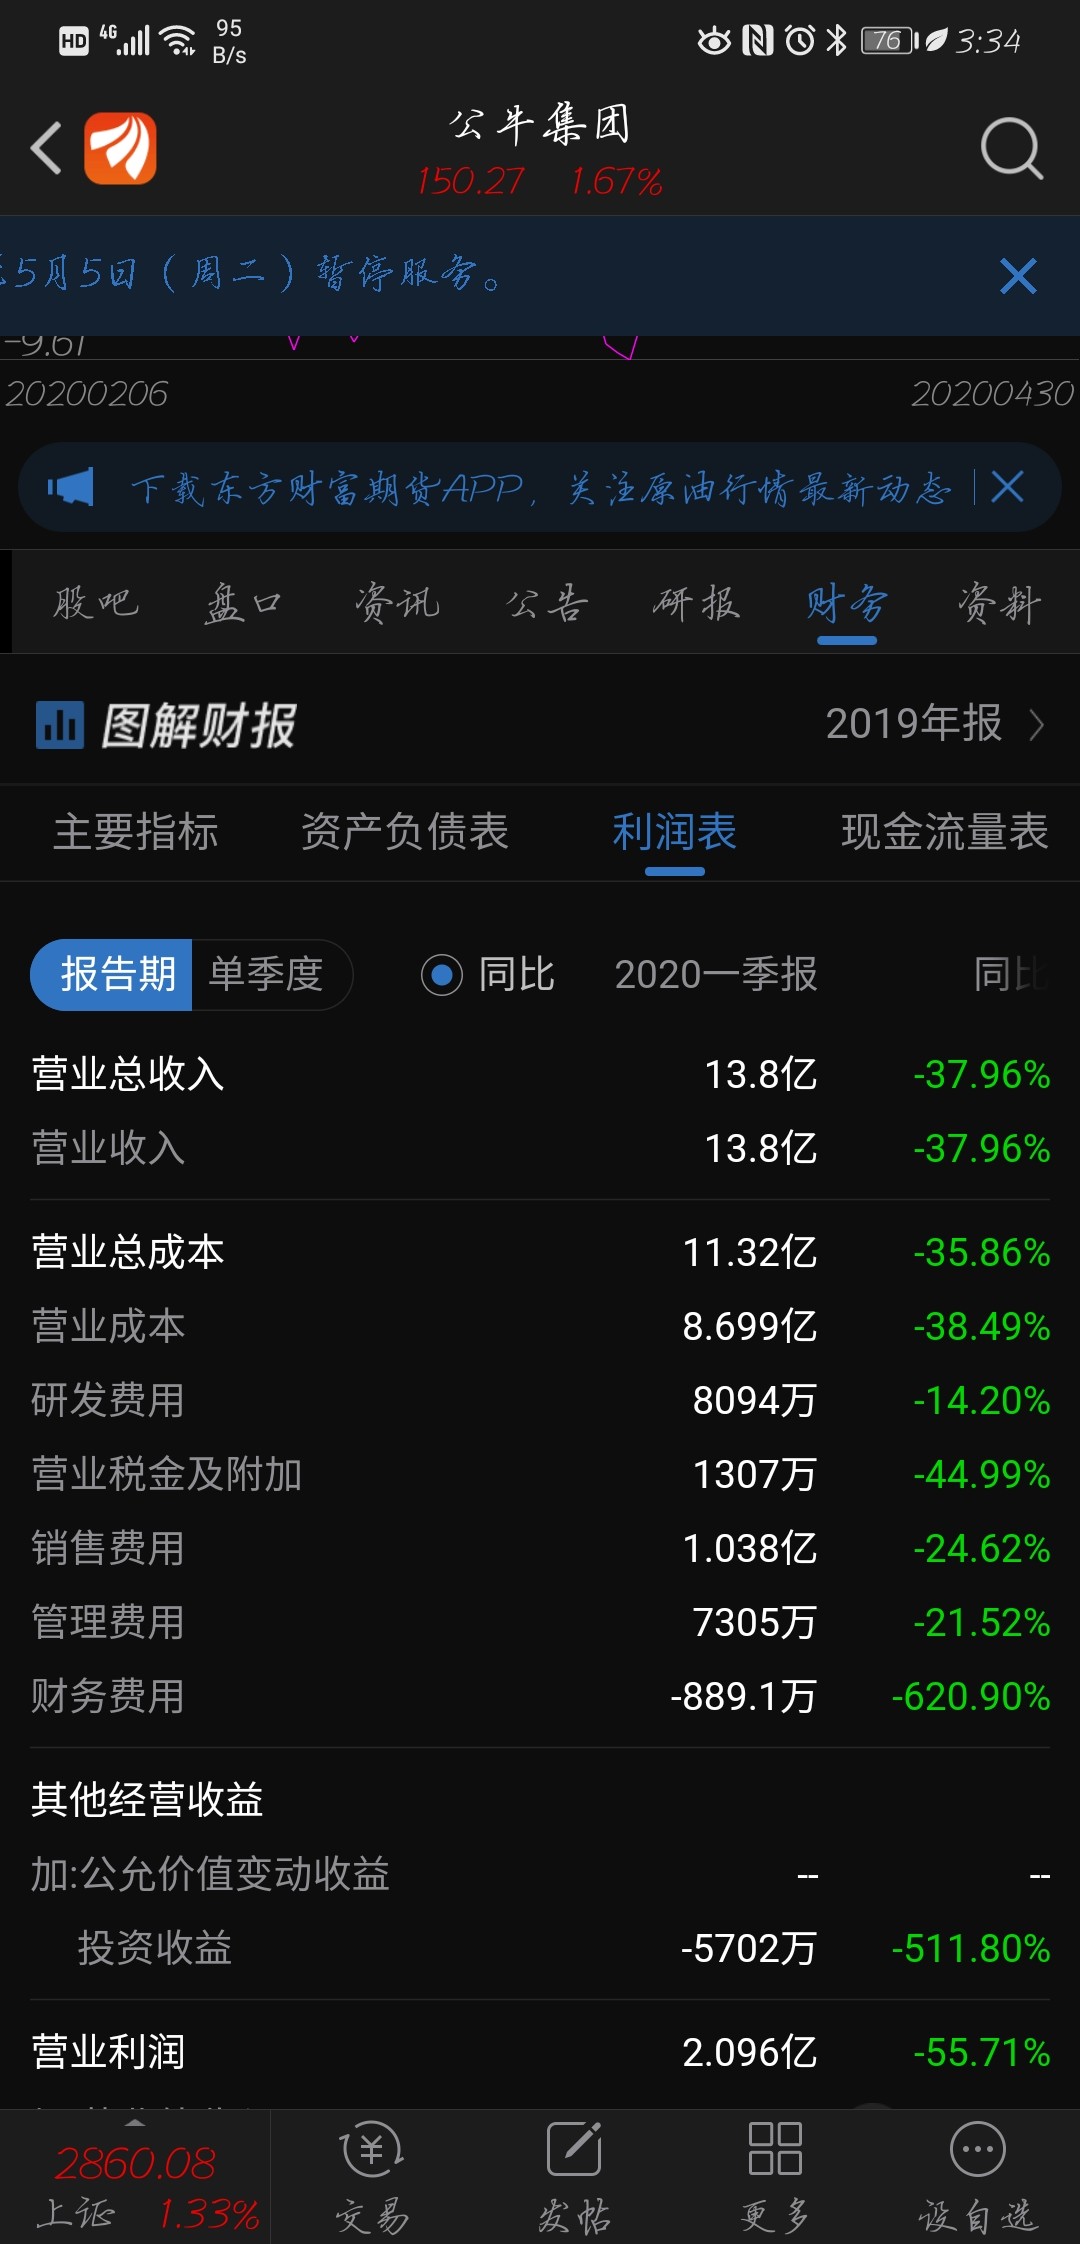This screenshot has height=2244, width=1080.
Task: Tap the Wi-Fi status icon
Action: 179,41
